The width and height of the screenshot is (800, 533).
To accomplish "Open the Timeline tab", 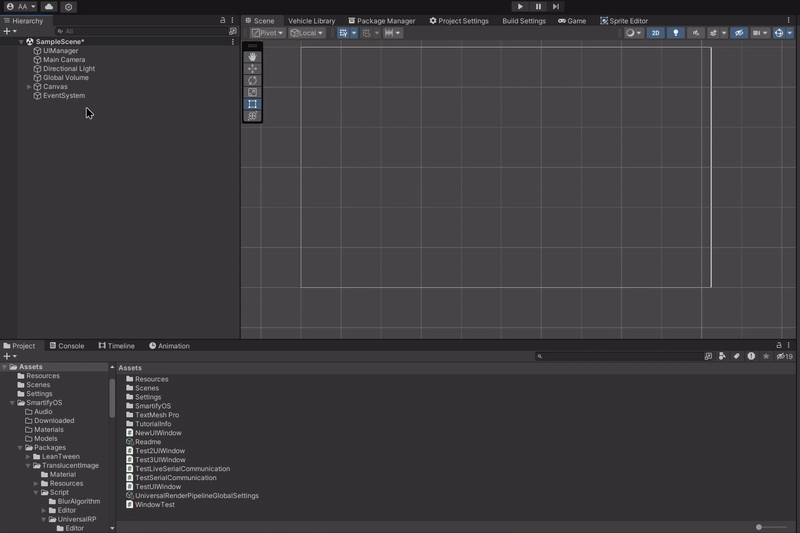I will (116, 346).
